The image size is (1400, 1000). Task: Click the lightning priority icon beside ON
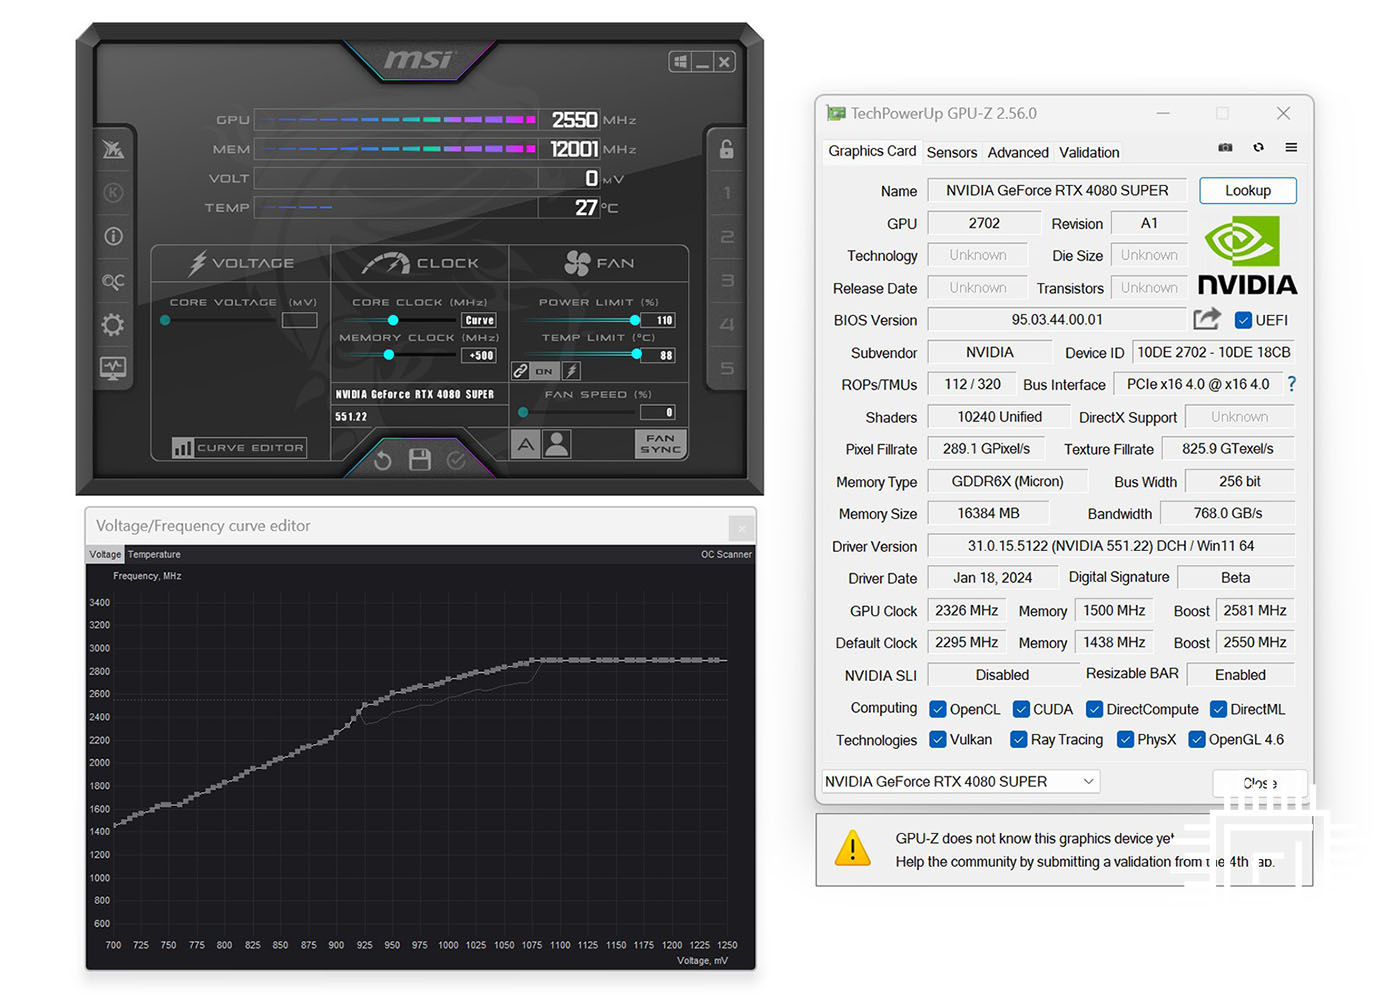571,371
